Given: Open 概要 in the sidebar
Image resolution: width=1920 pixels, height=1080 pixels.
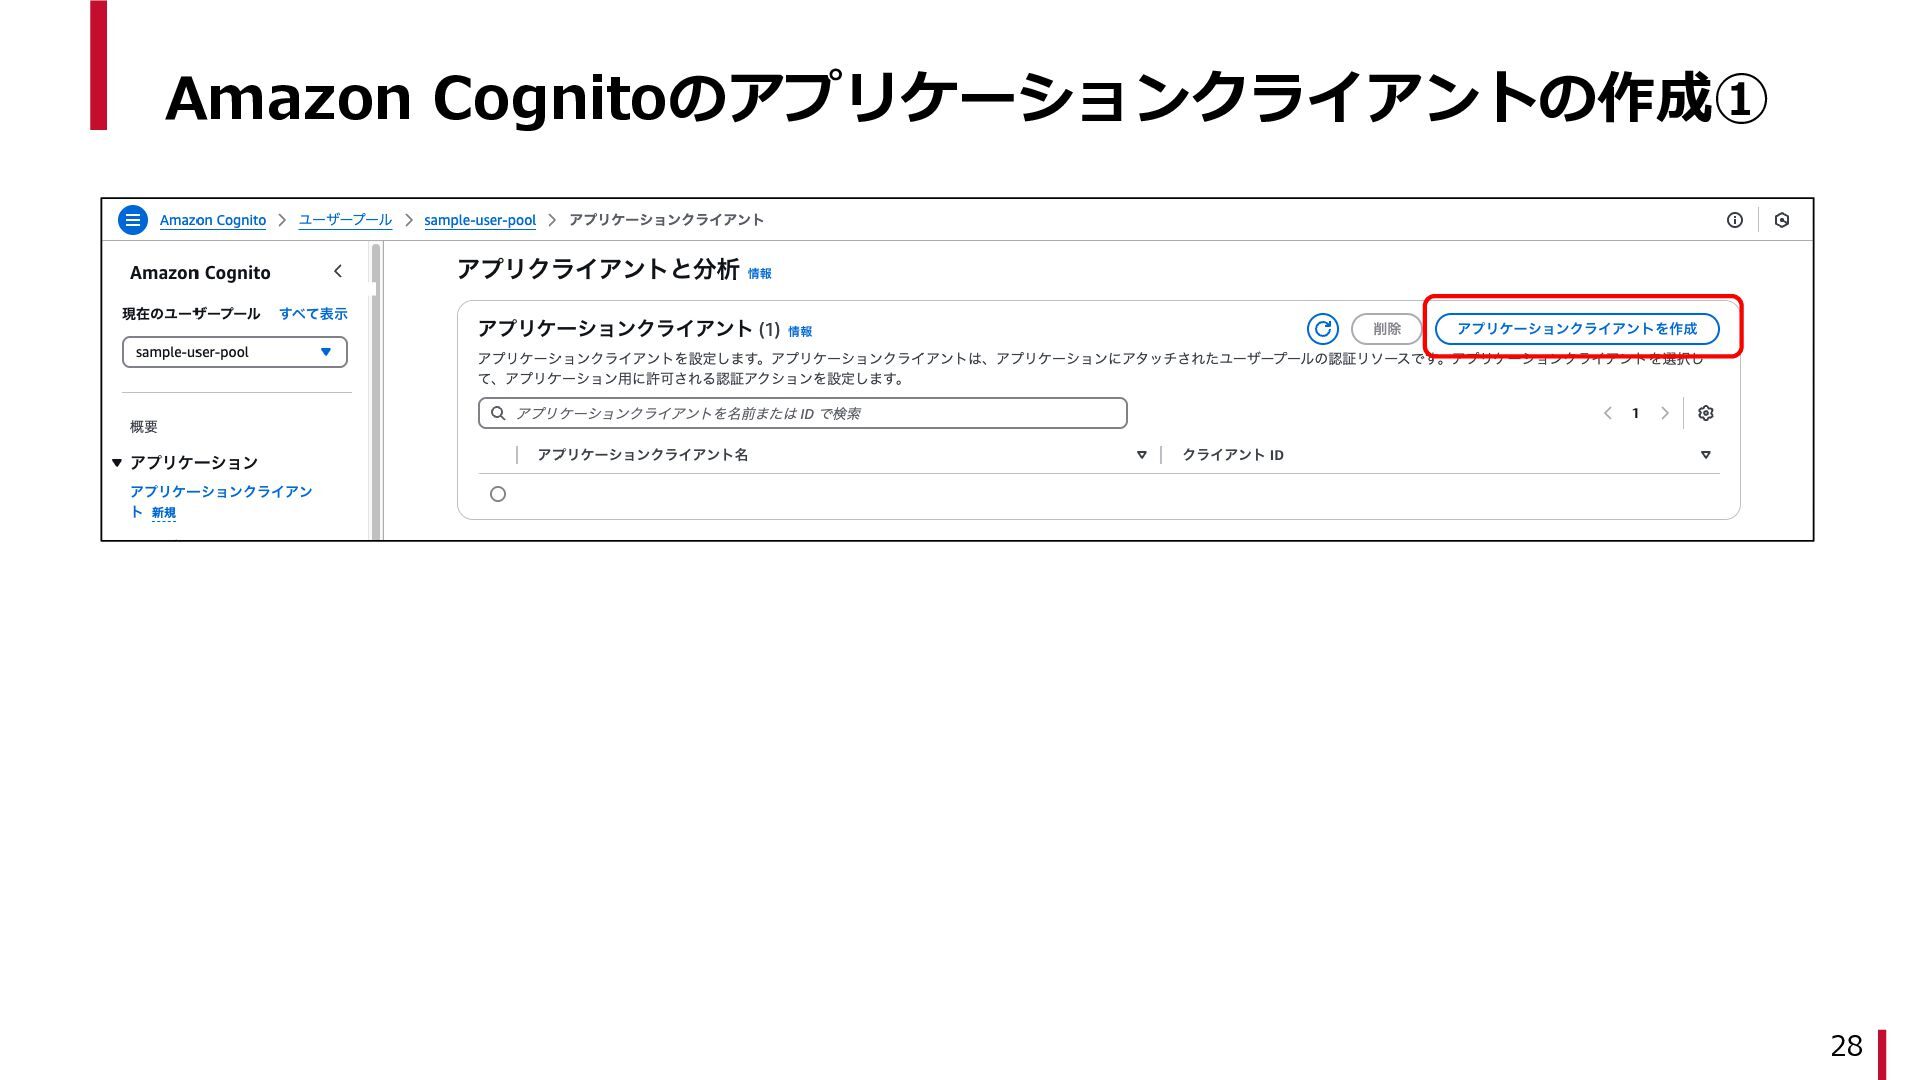Looking at the screenshot, I should point(144,427).
